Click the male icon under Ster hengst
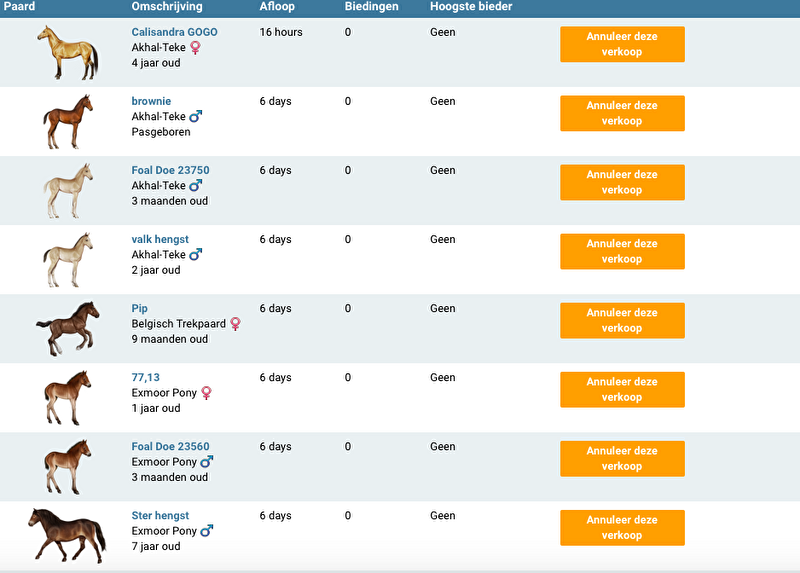 (207, 531)
